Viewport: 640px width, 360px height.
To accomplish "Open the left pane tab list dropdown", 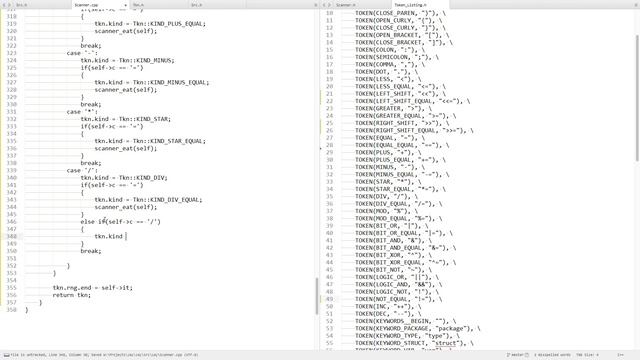I will (316, 5).
